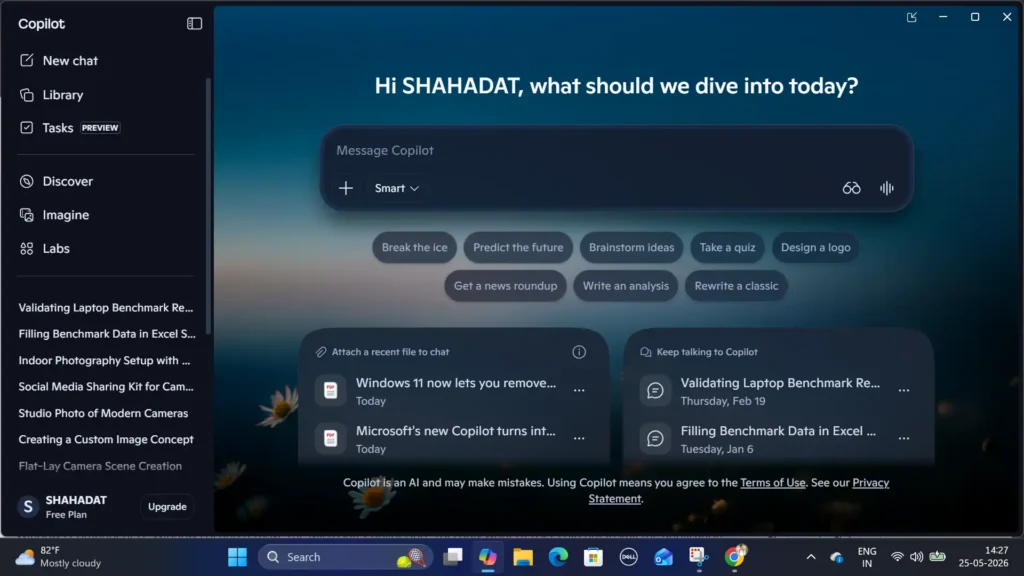The image size is (1024, 576).
Task: Open 'Creating a Custom Image Concept' chat
Action: [106, 440]
